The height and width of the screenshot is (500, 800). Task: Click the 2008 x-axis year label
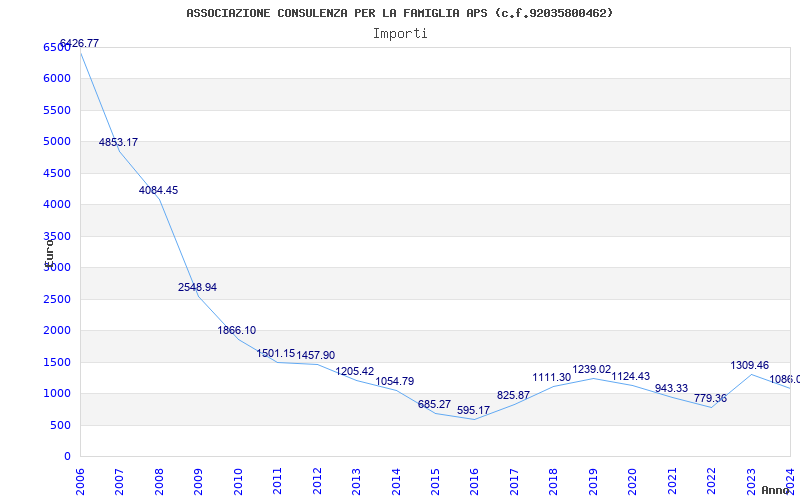pos(159,481)
